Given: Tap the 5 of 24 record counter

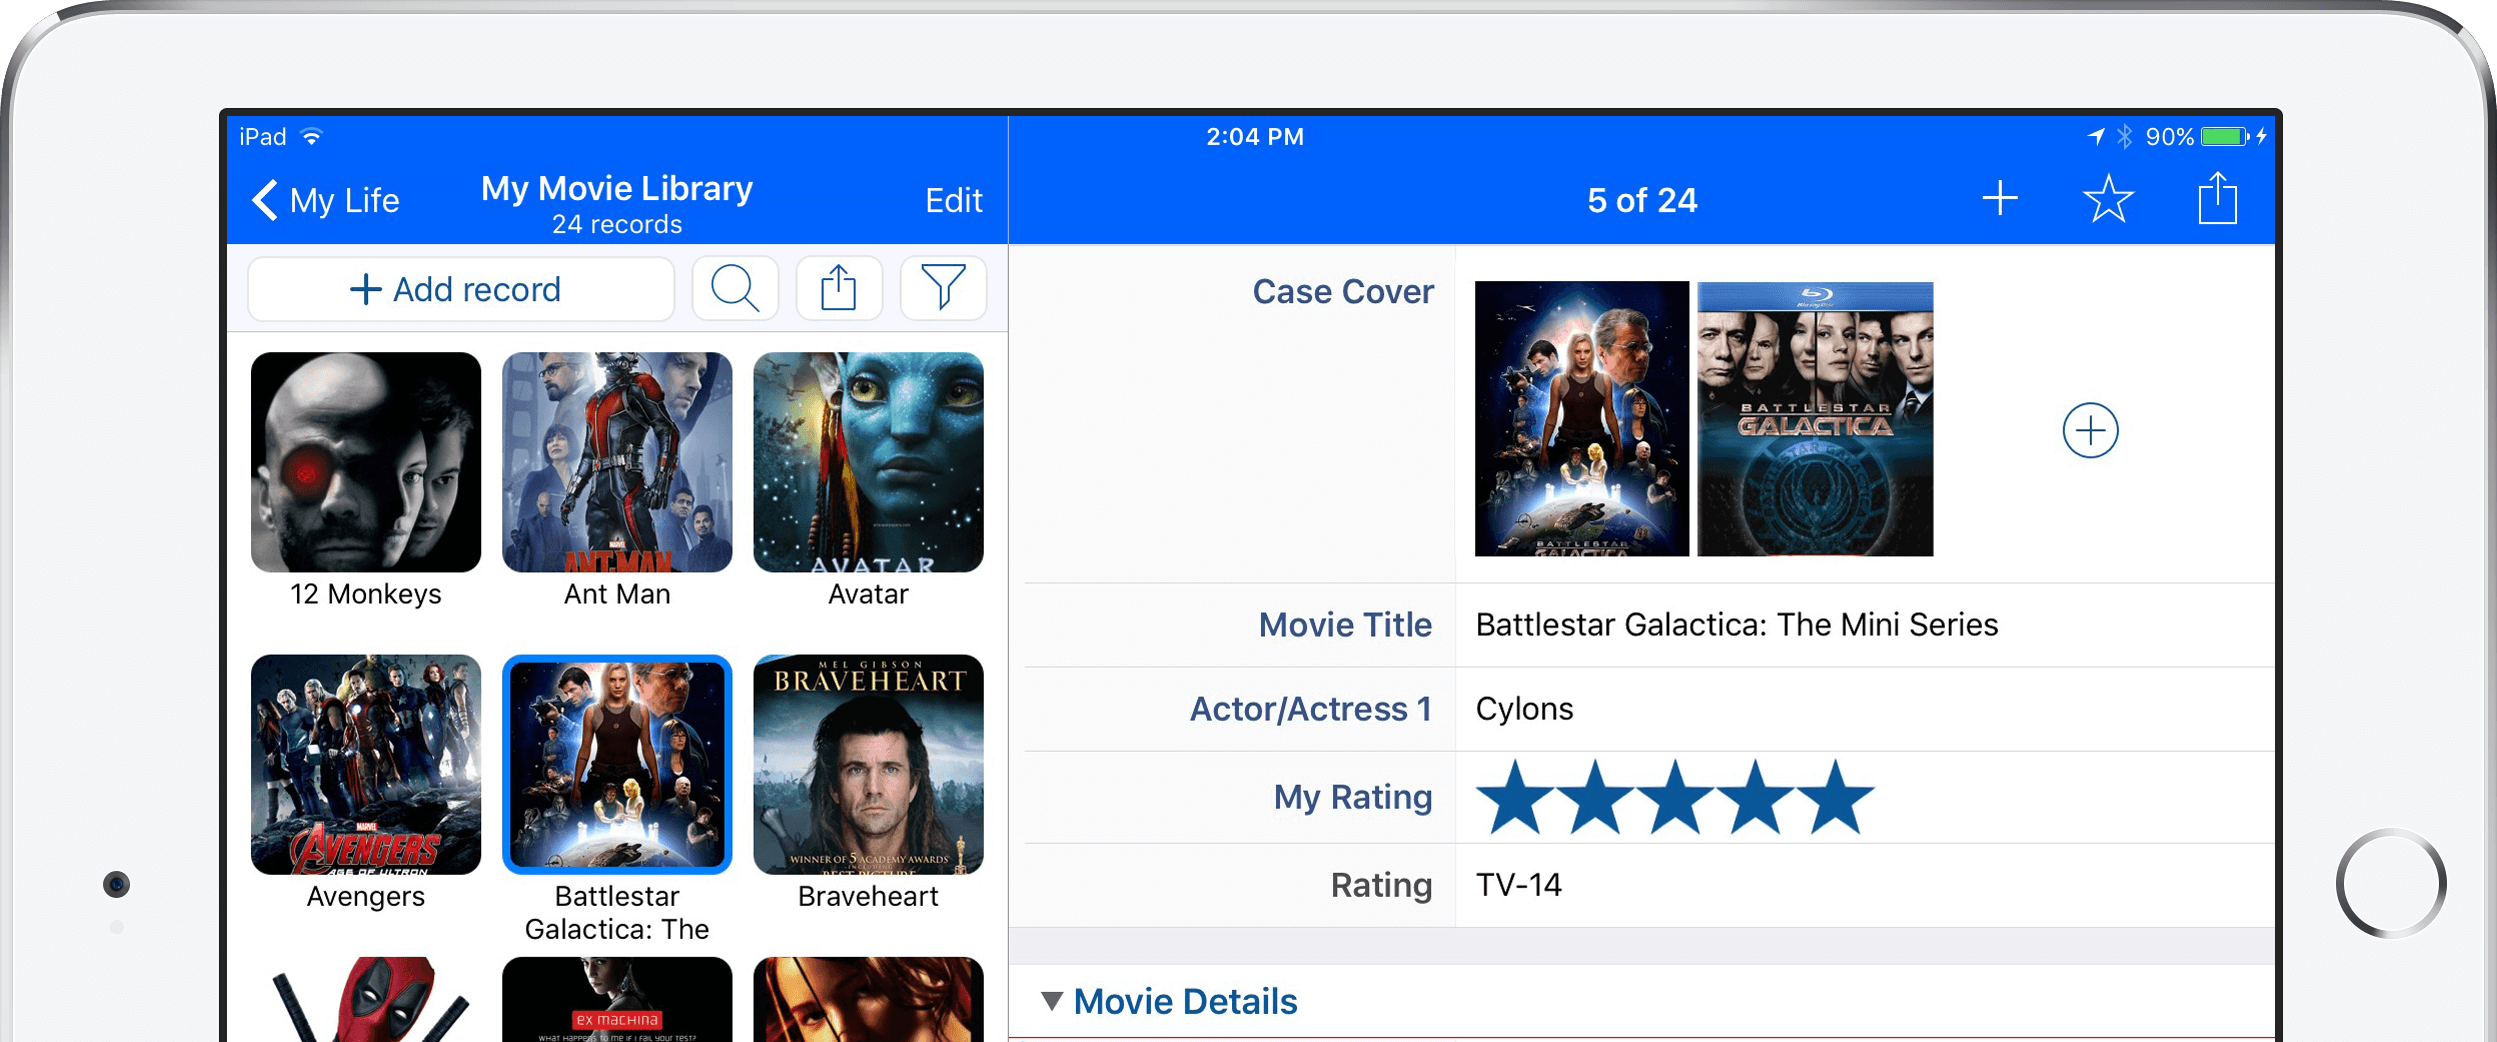Looking at the screenshot, I should click(x=1642, y=200).
